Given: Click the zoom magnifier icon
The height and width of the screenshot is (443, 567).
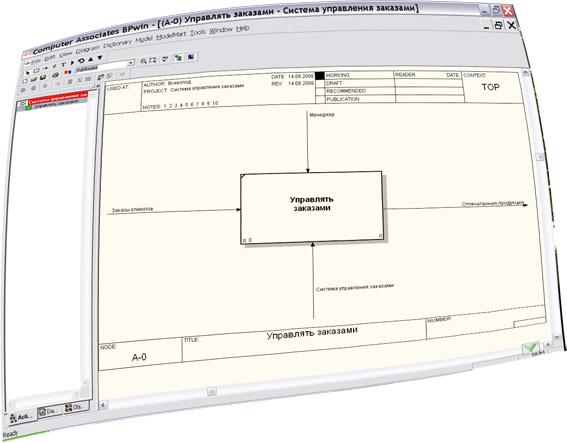Looking at the screenshot, I should [x=144, y=61].
